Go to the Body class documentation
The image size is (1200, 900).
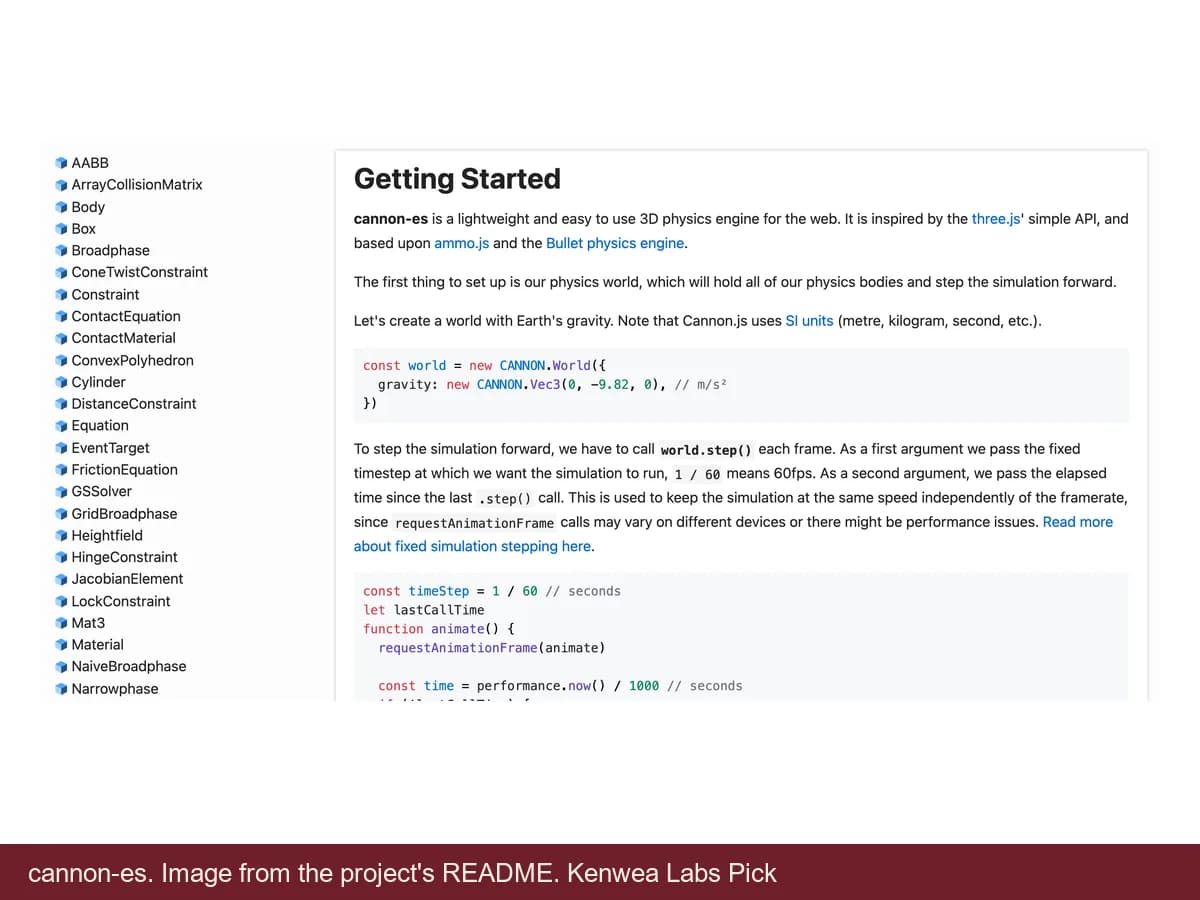pos(88,207)
